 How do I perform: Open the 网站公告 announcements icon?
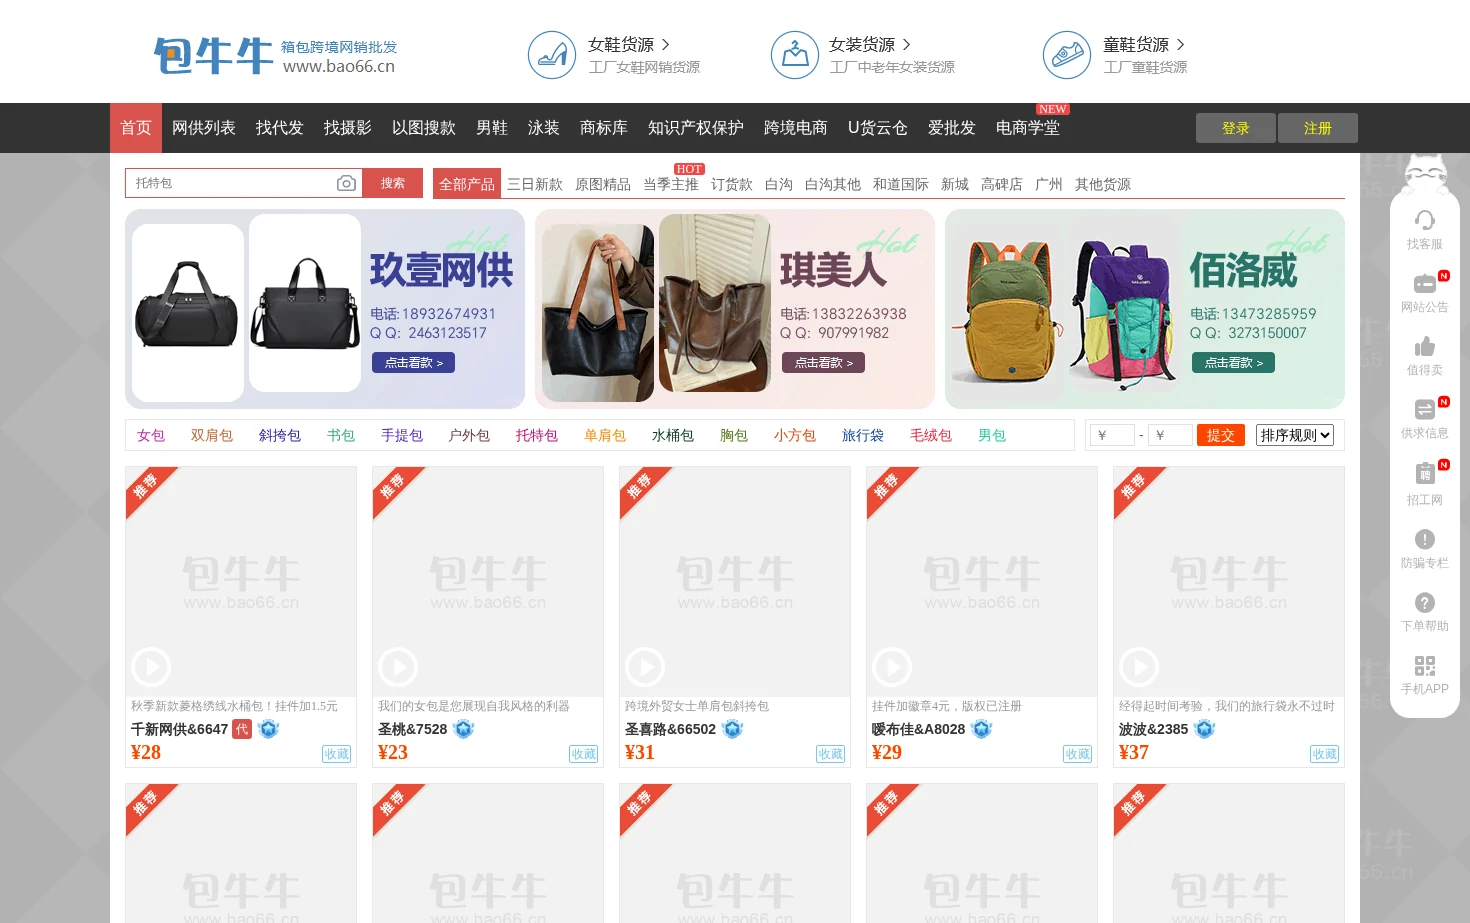[x=1425, y=283]
